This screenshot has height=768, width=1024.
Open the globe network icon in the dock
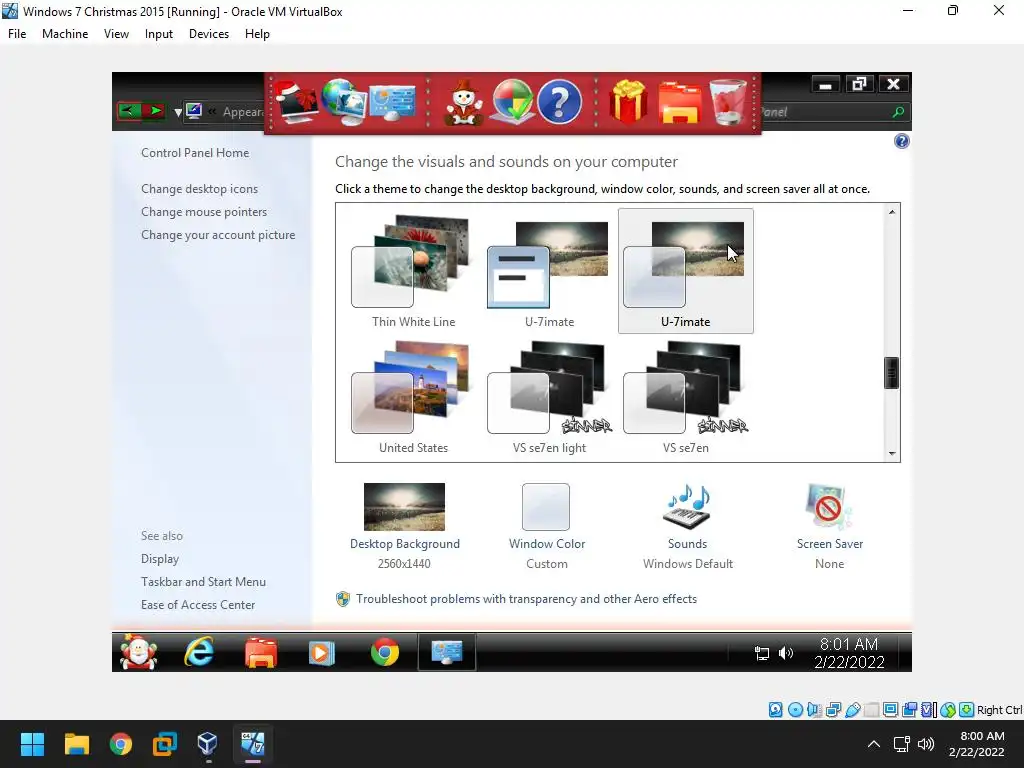click(x=344, y=103)
